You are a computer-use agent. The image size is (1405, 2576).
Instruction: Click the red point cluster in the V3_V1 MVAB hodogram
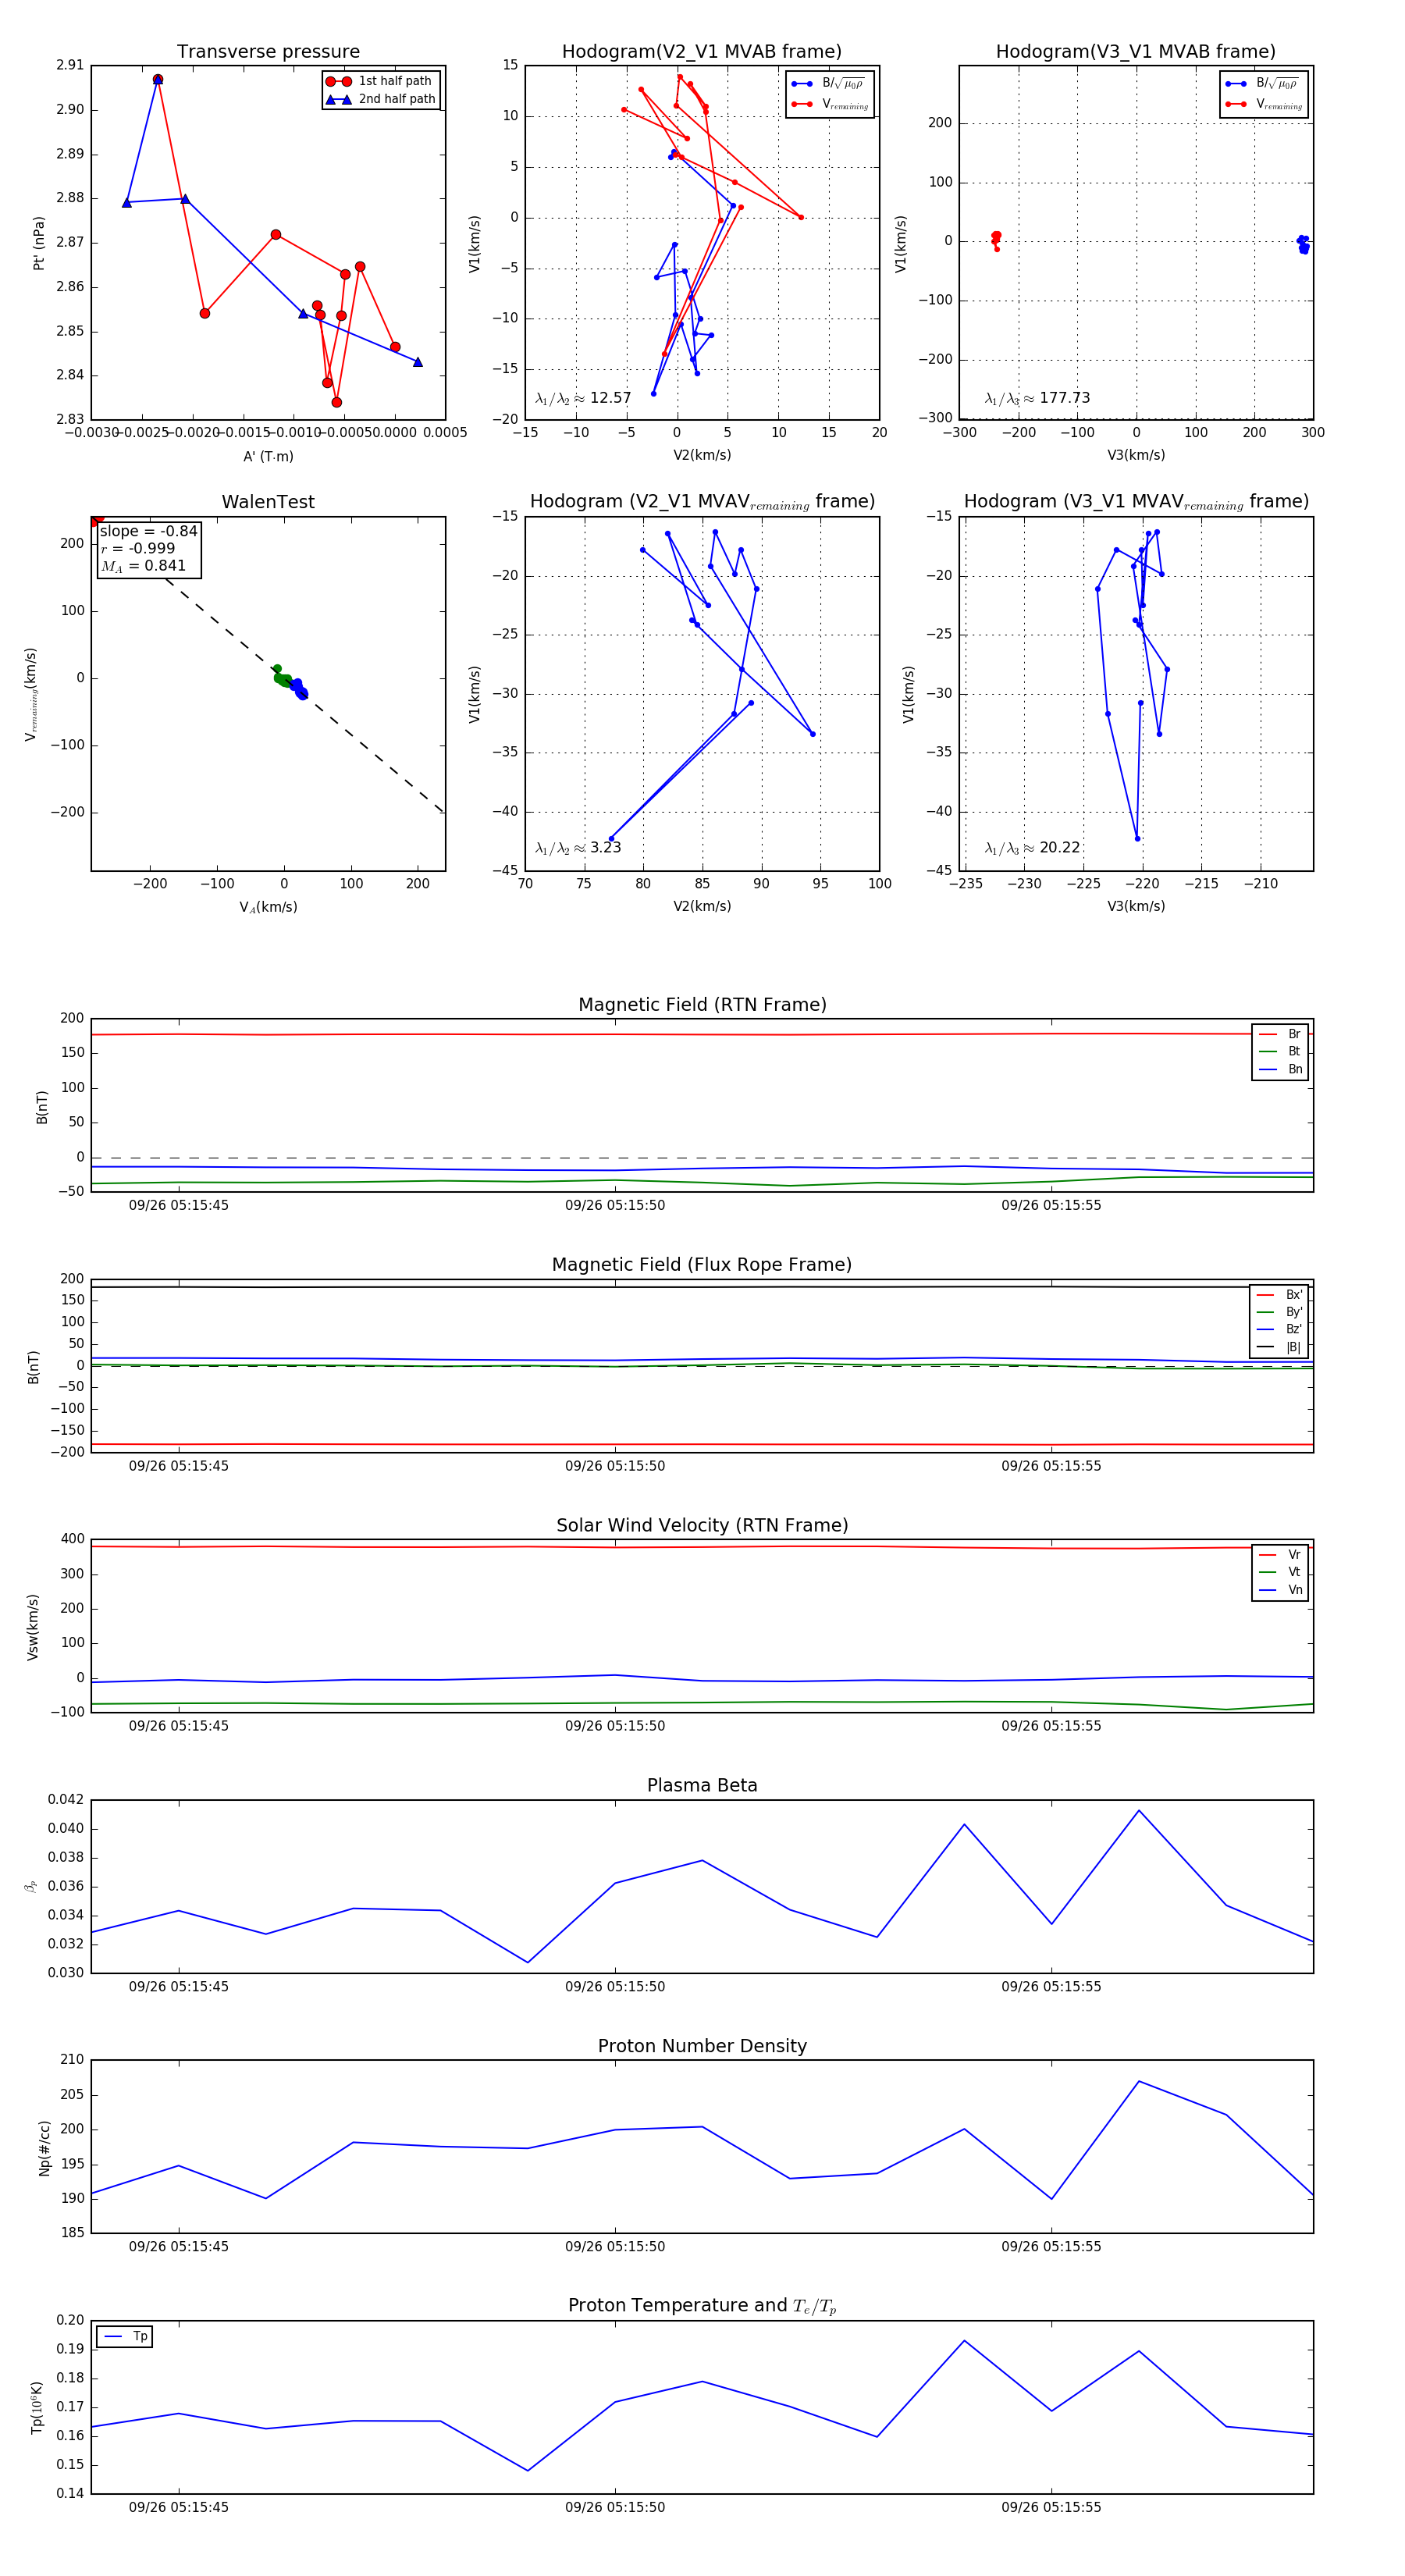(995, 238)
